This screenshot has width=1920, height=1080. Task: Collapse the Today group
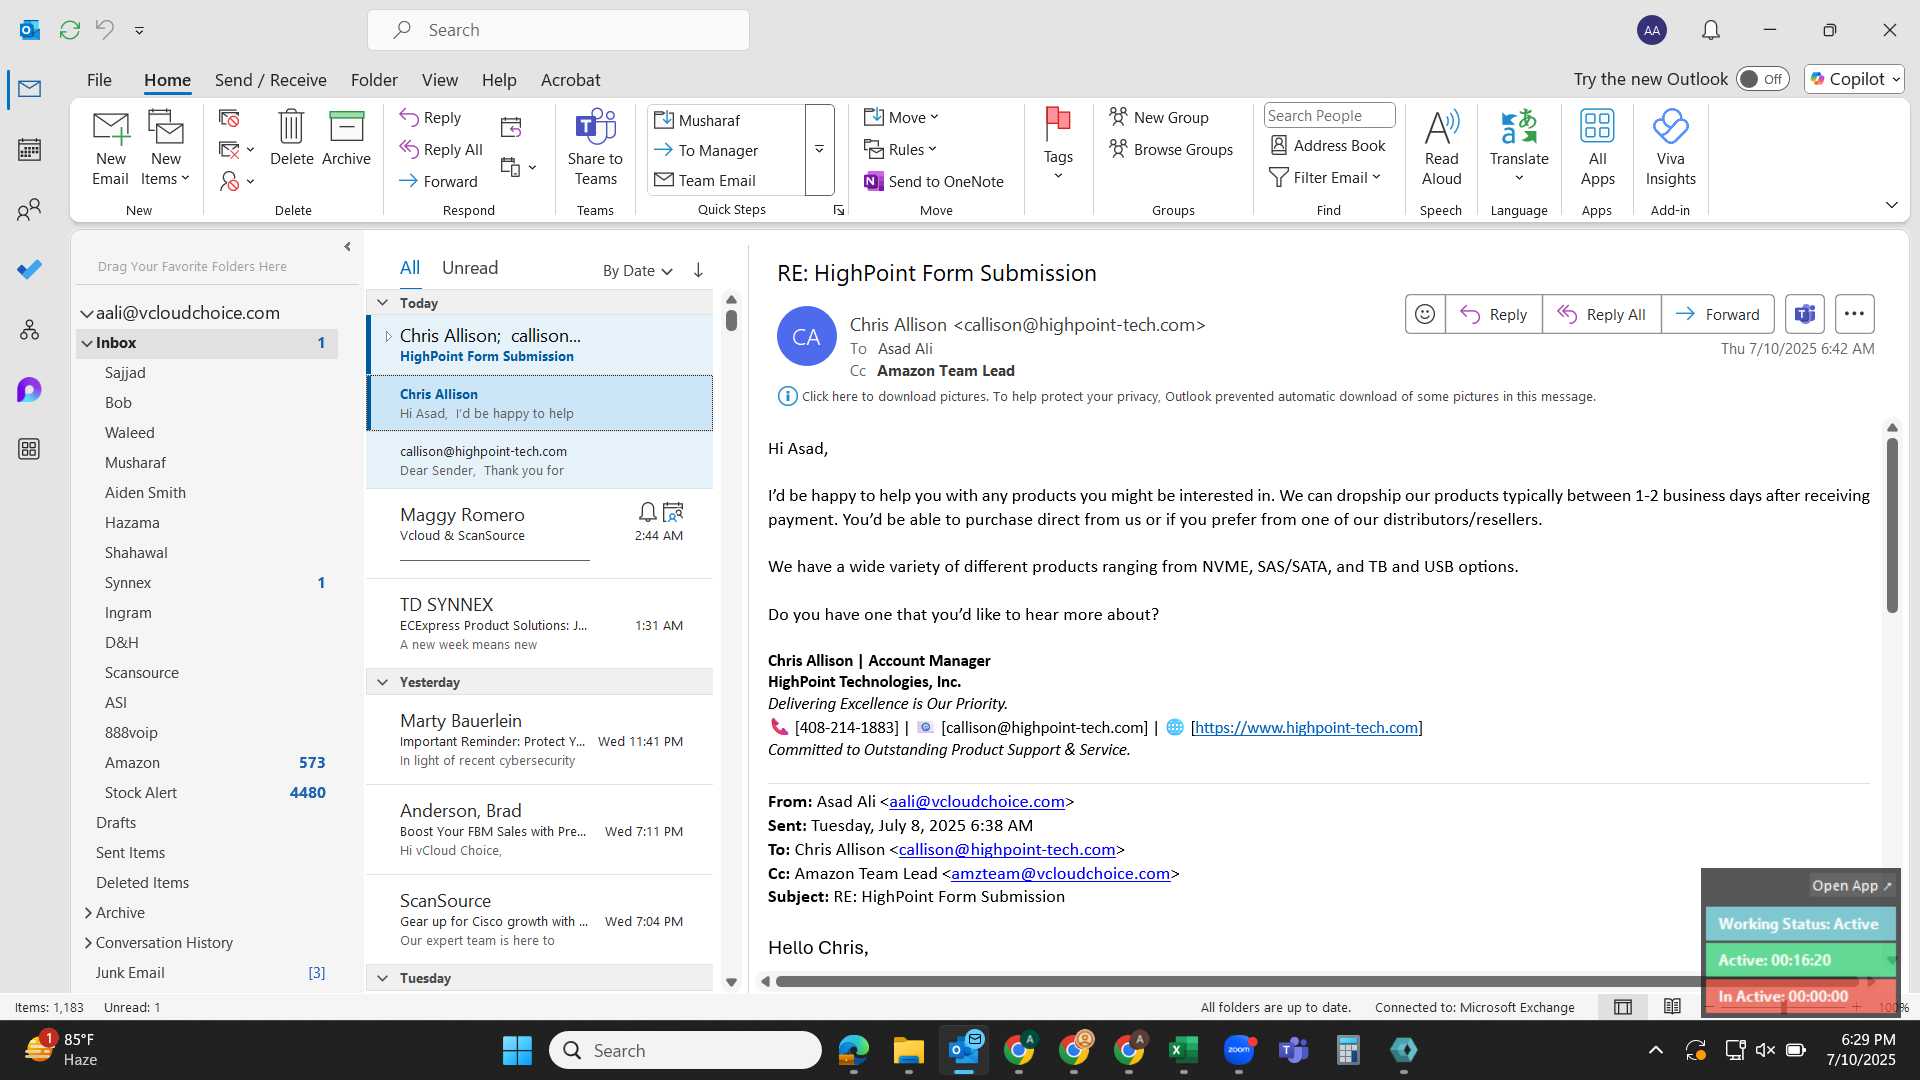click(382, 303)
